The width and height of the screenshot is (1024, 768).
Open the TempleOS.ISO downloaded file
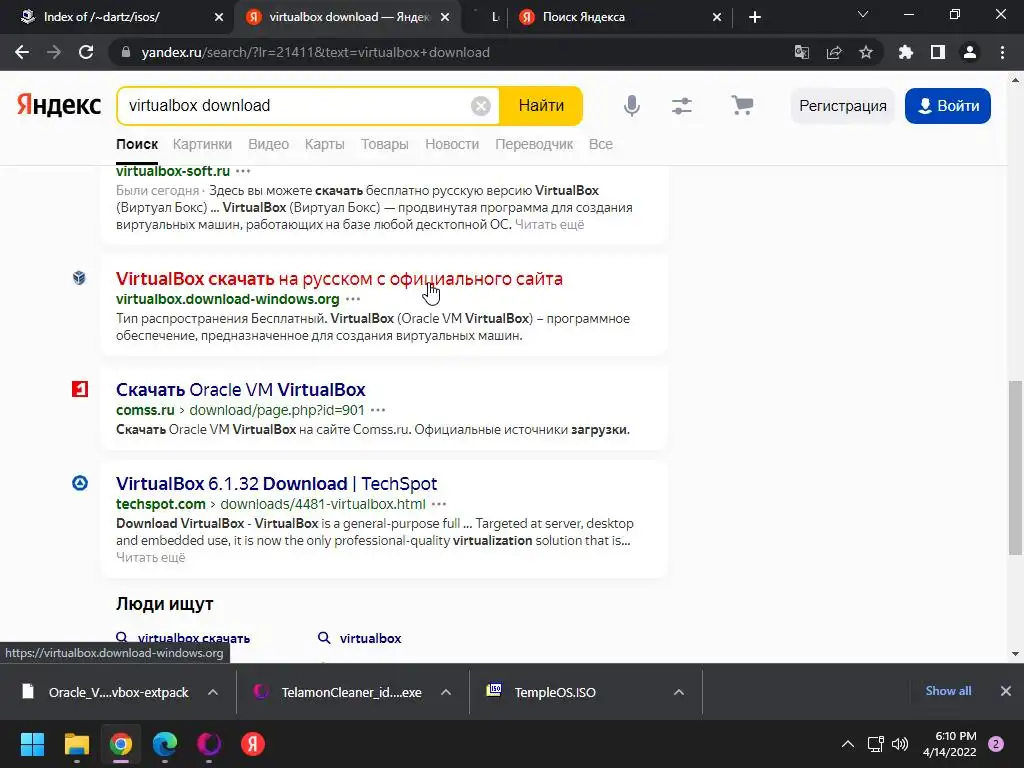click(x=554, y=692)
